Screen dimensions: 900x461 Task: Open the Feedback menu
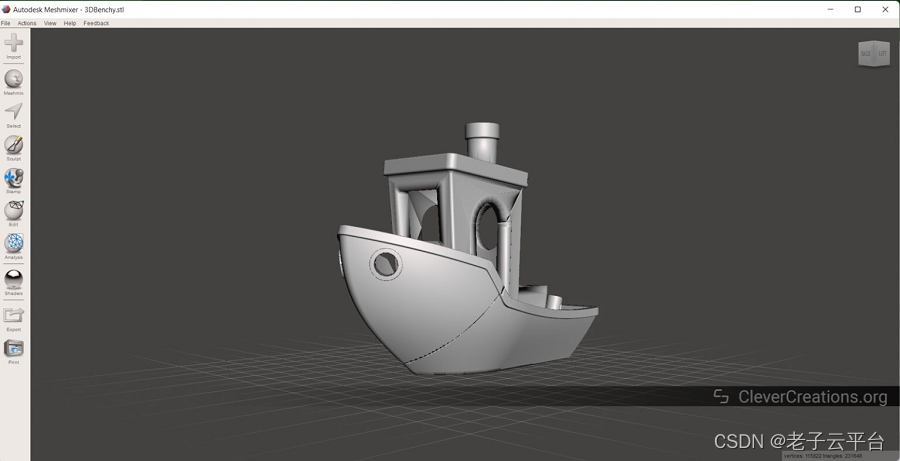(x=96, y=24)
